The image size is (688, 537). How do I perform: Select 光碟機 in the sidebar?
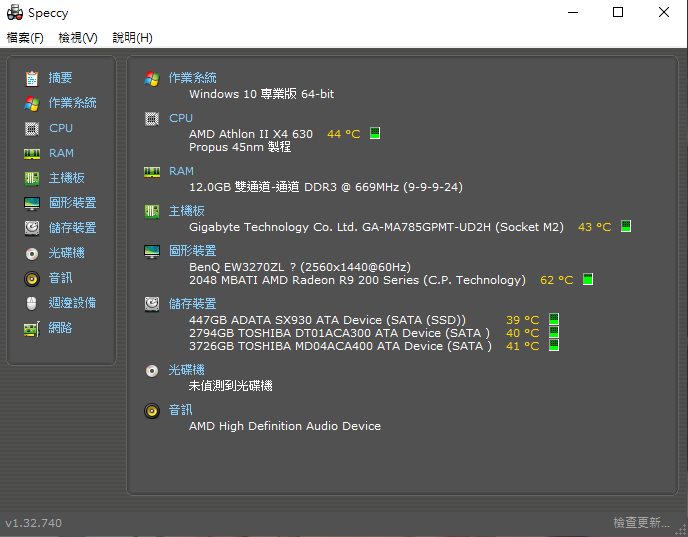click(66, 253)
